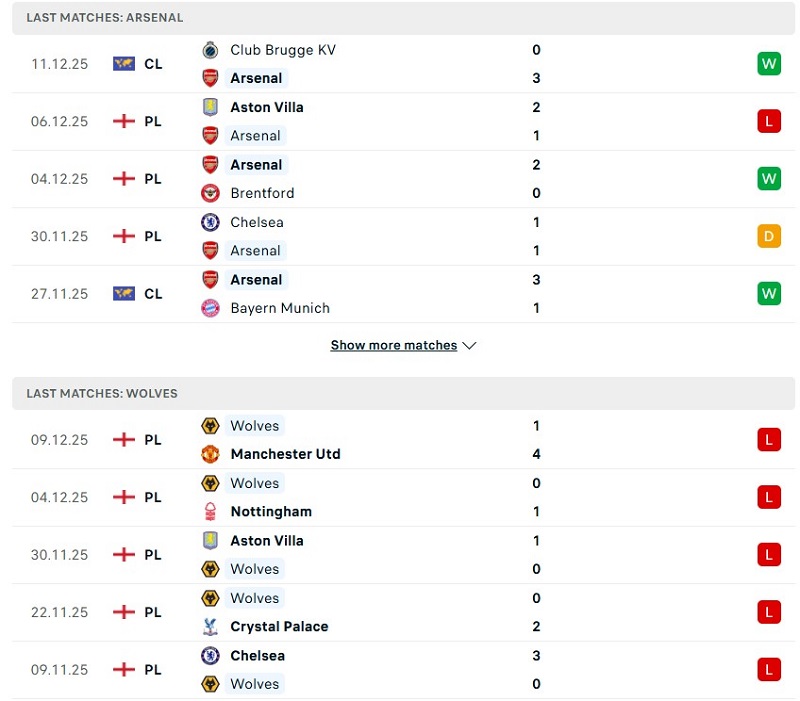The image size is (800, 701).
Task: Click the Wolves badge in the Manchester Utd match
Action: click(x=211, y=426)
